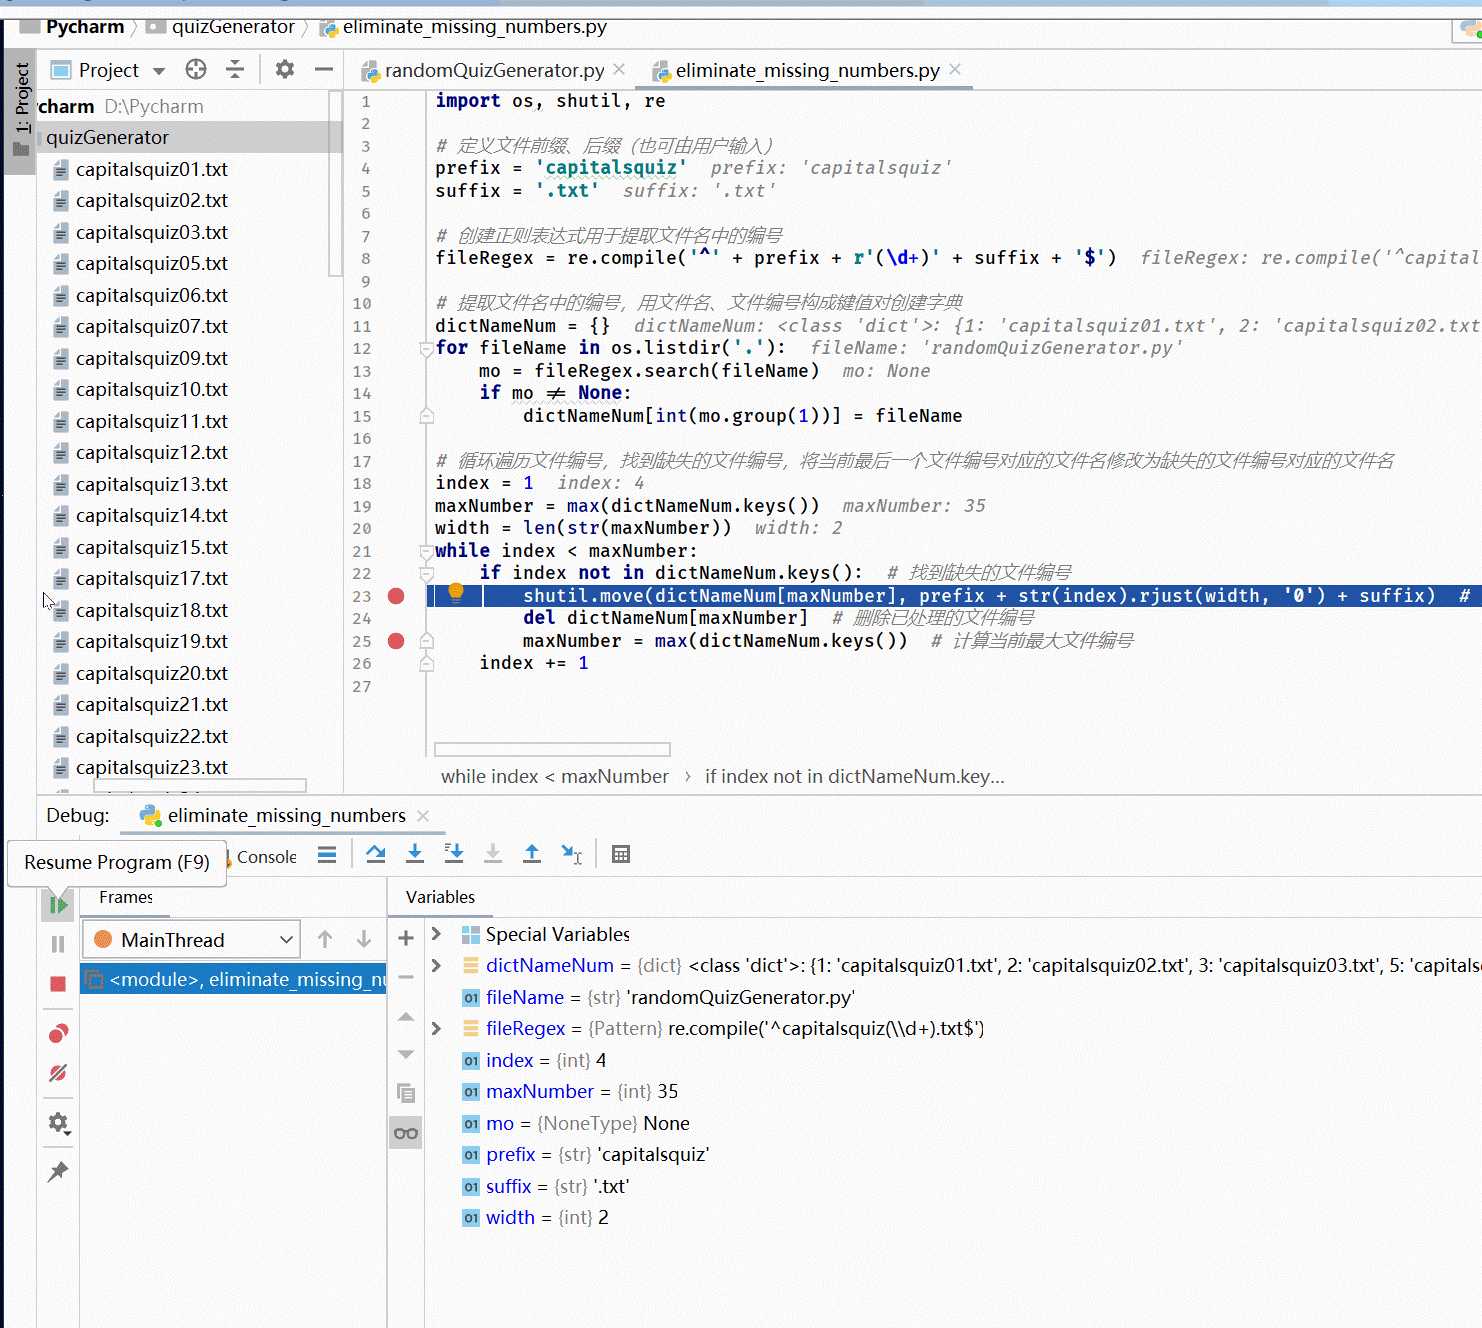Click the Step Out icon
This screenshot has height=1328, width=1482.
532,854
